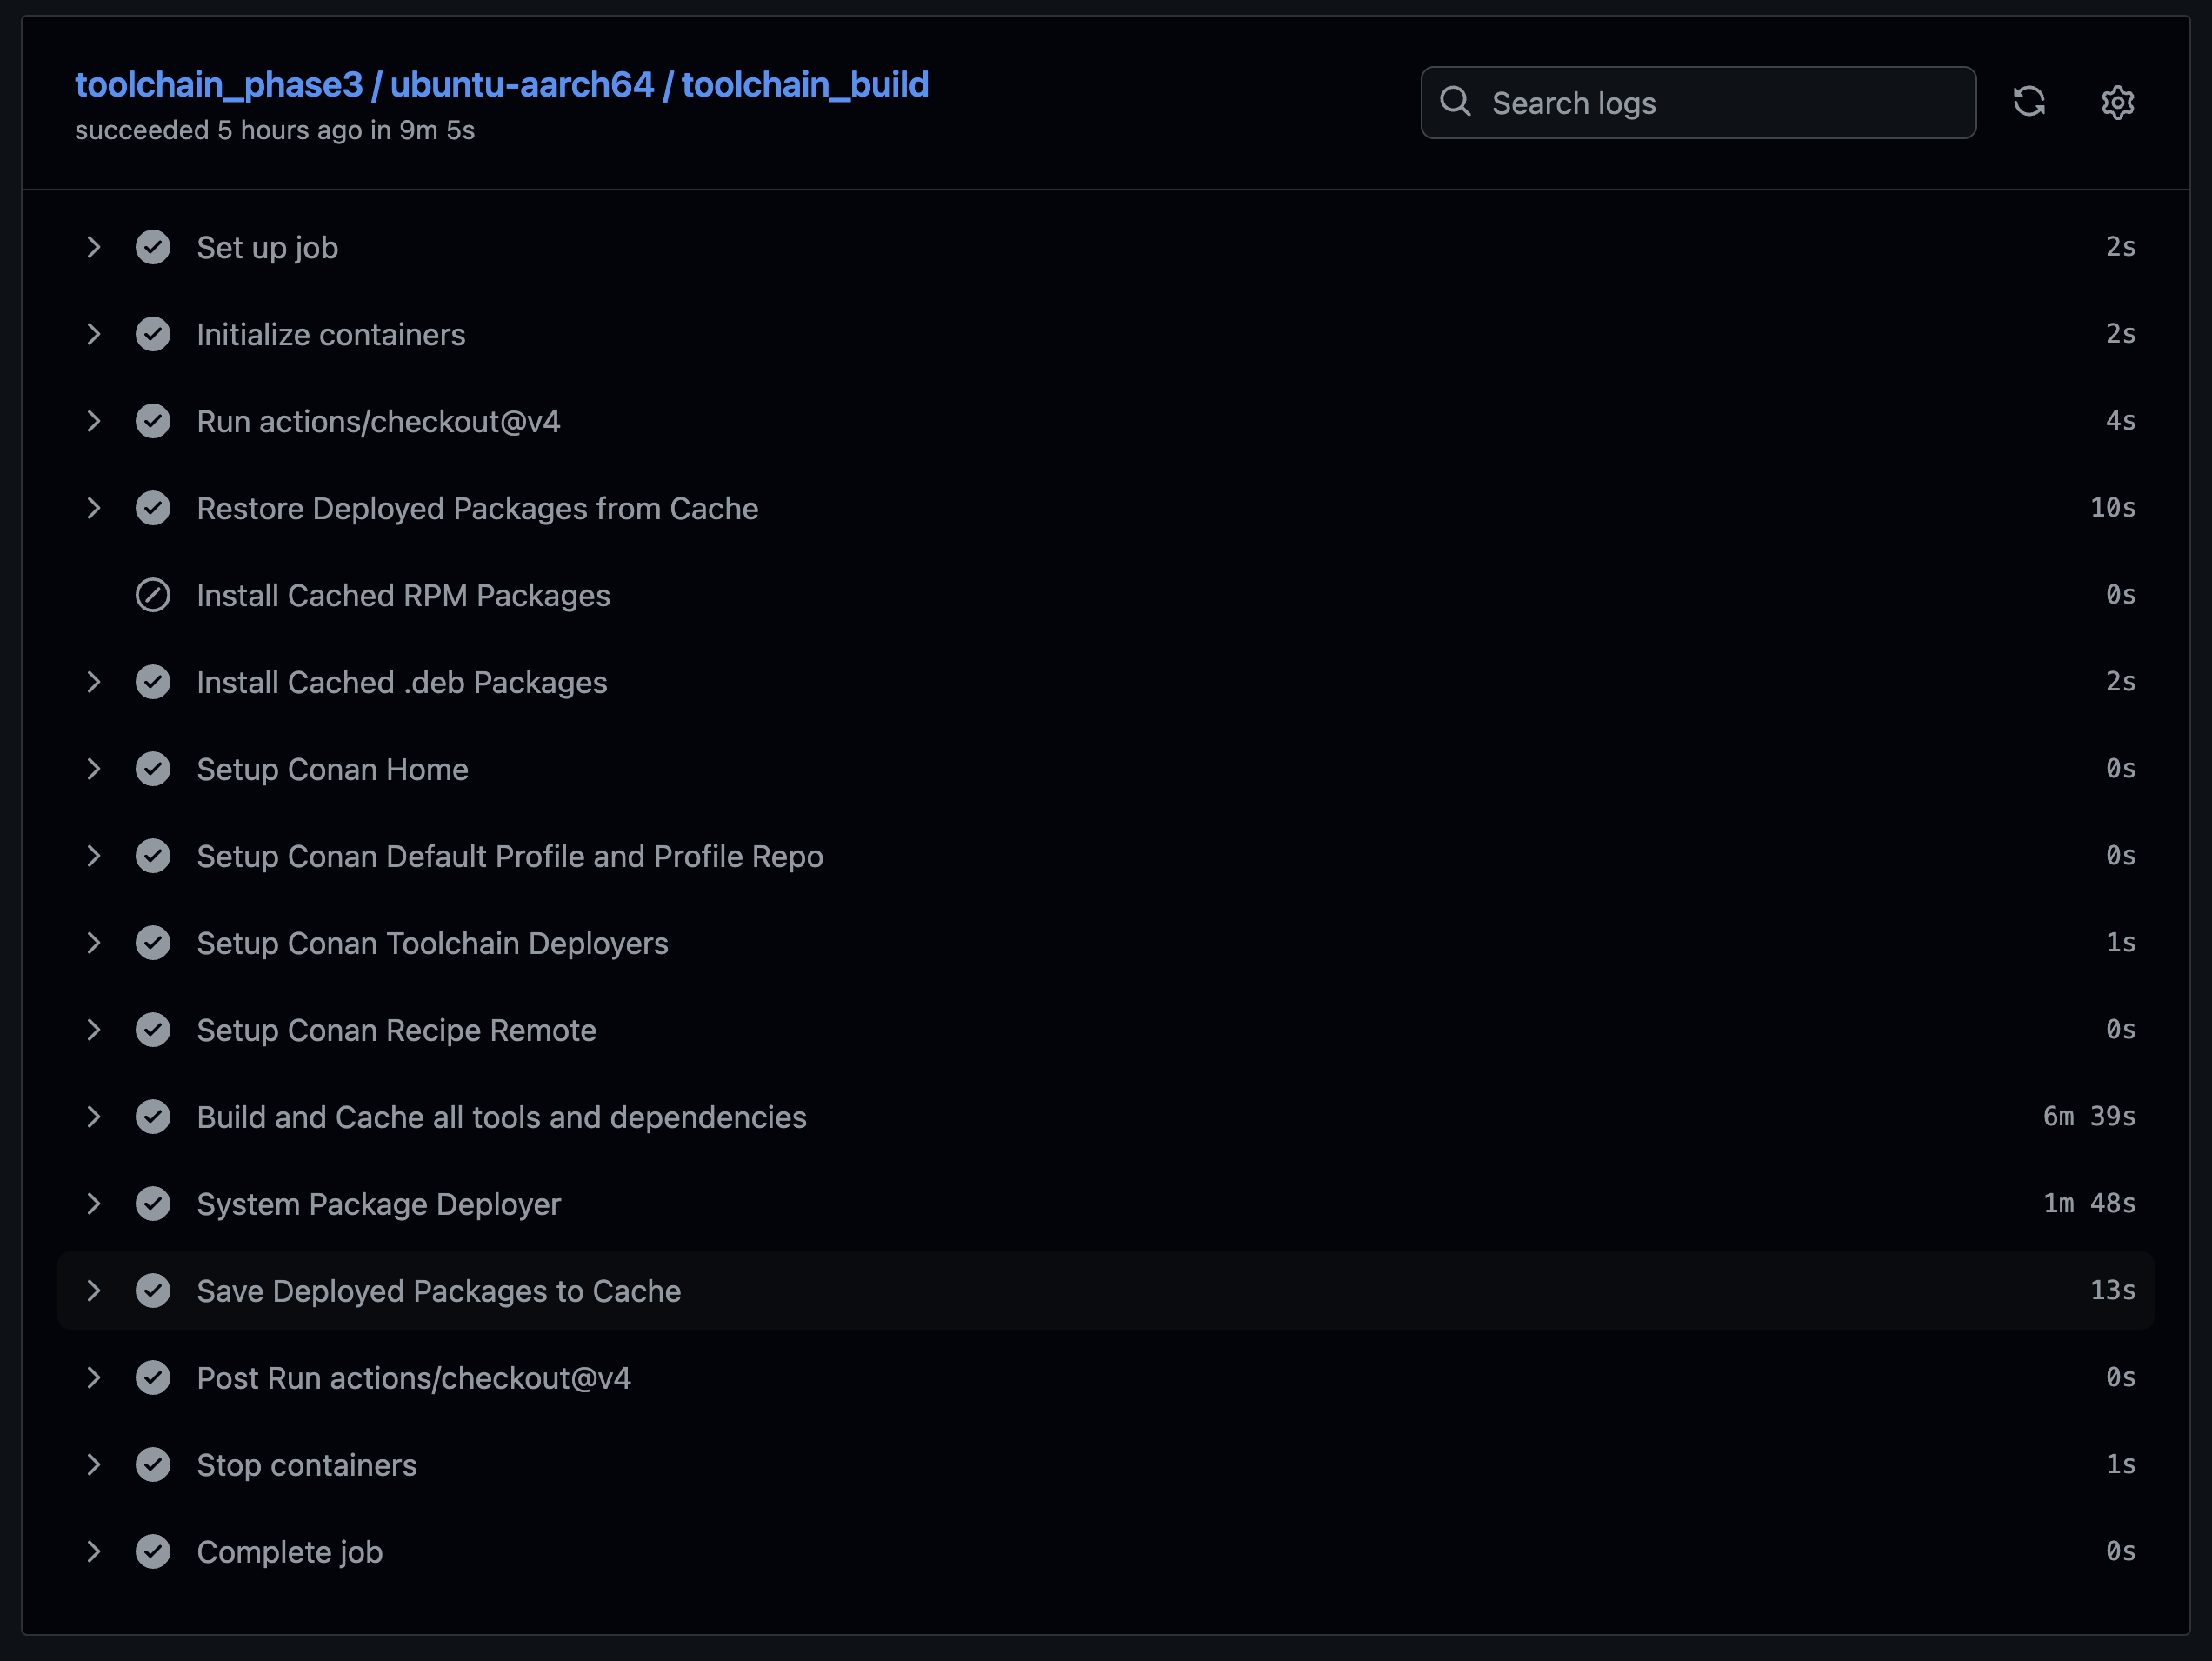Click the success checkmark beside Set up job

pos(153,247)
